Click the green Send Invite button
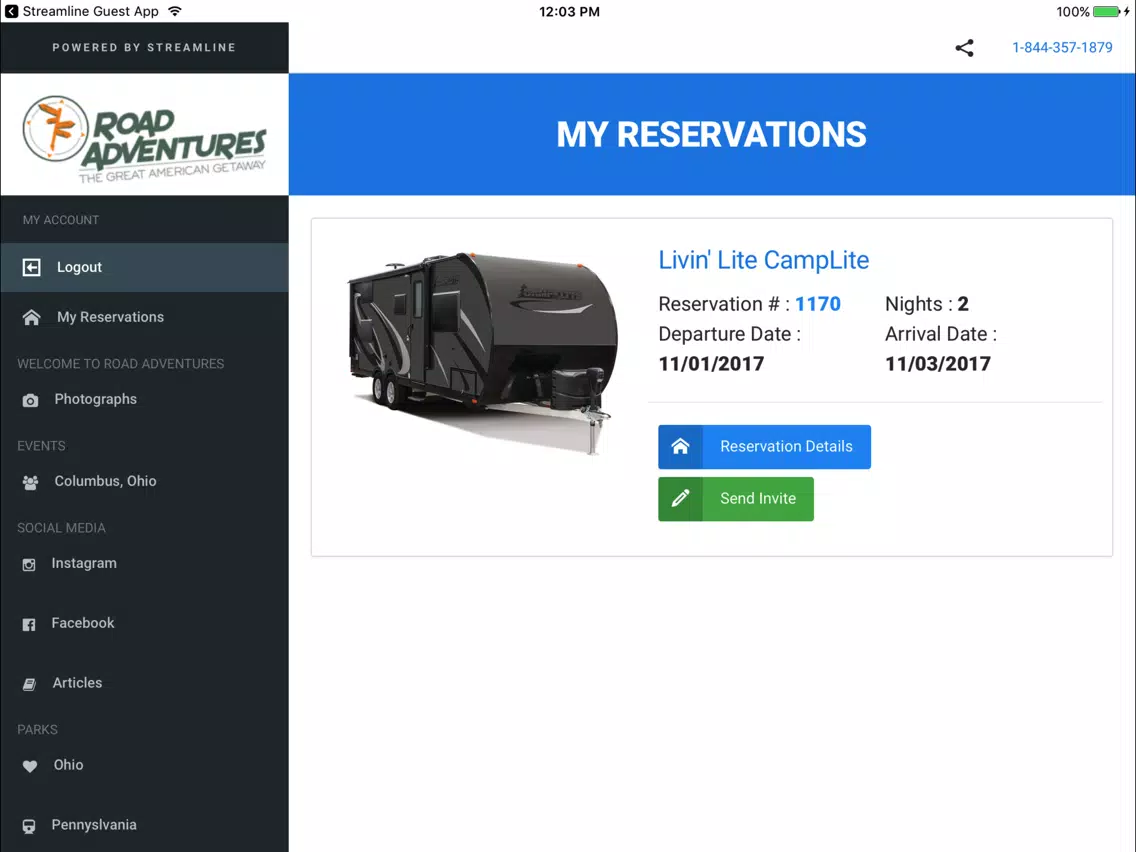This screenshot has width=1136, height=852. tap(735, 499)
